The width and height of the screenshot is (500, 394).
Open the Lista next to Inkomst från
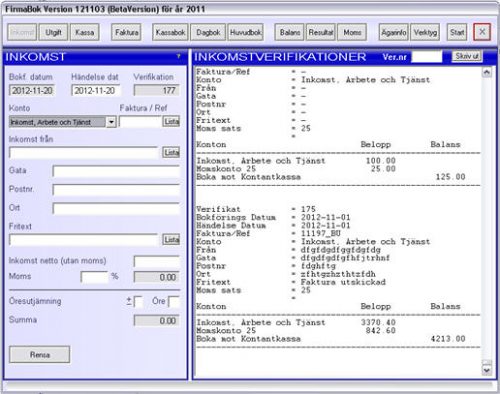pos(171,153)
